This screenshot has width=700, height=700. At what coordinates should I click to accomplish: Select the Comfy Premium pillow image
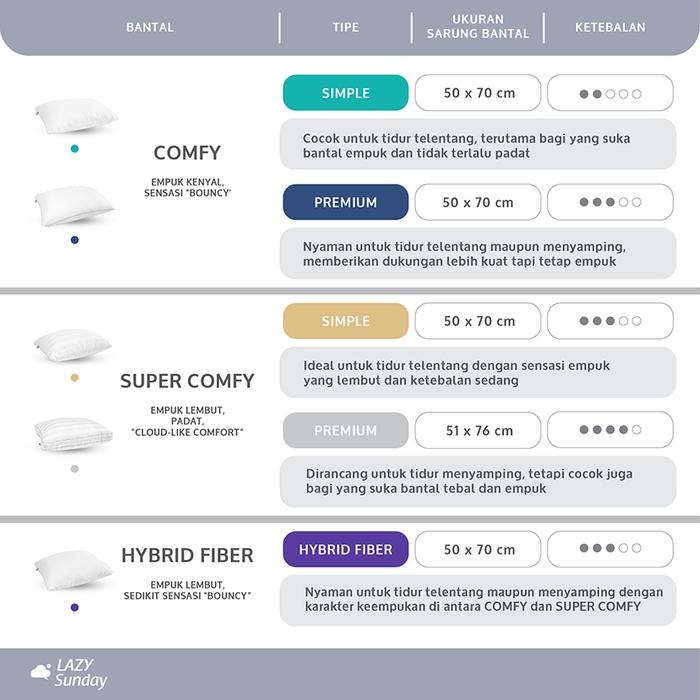[74, 204]
